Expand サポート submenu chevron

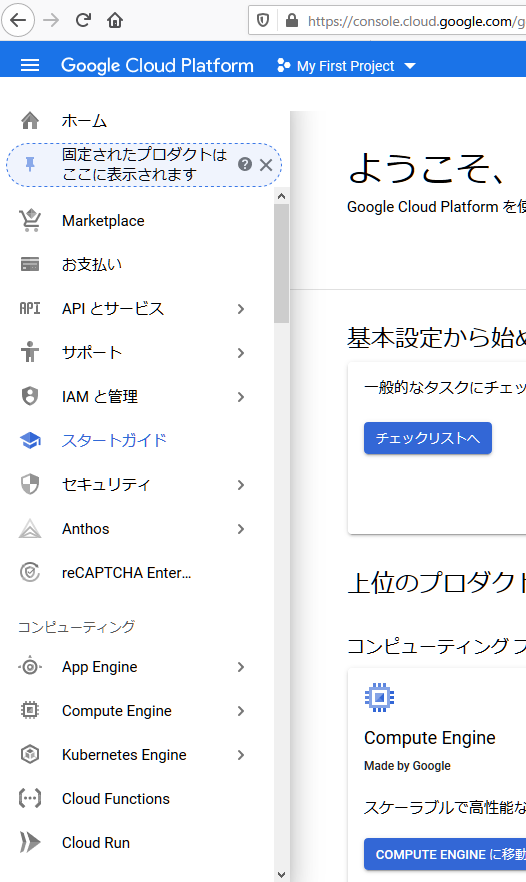(241, 353)
